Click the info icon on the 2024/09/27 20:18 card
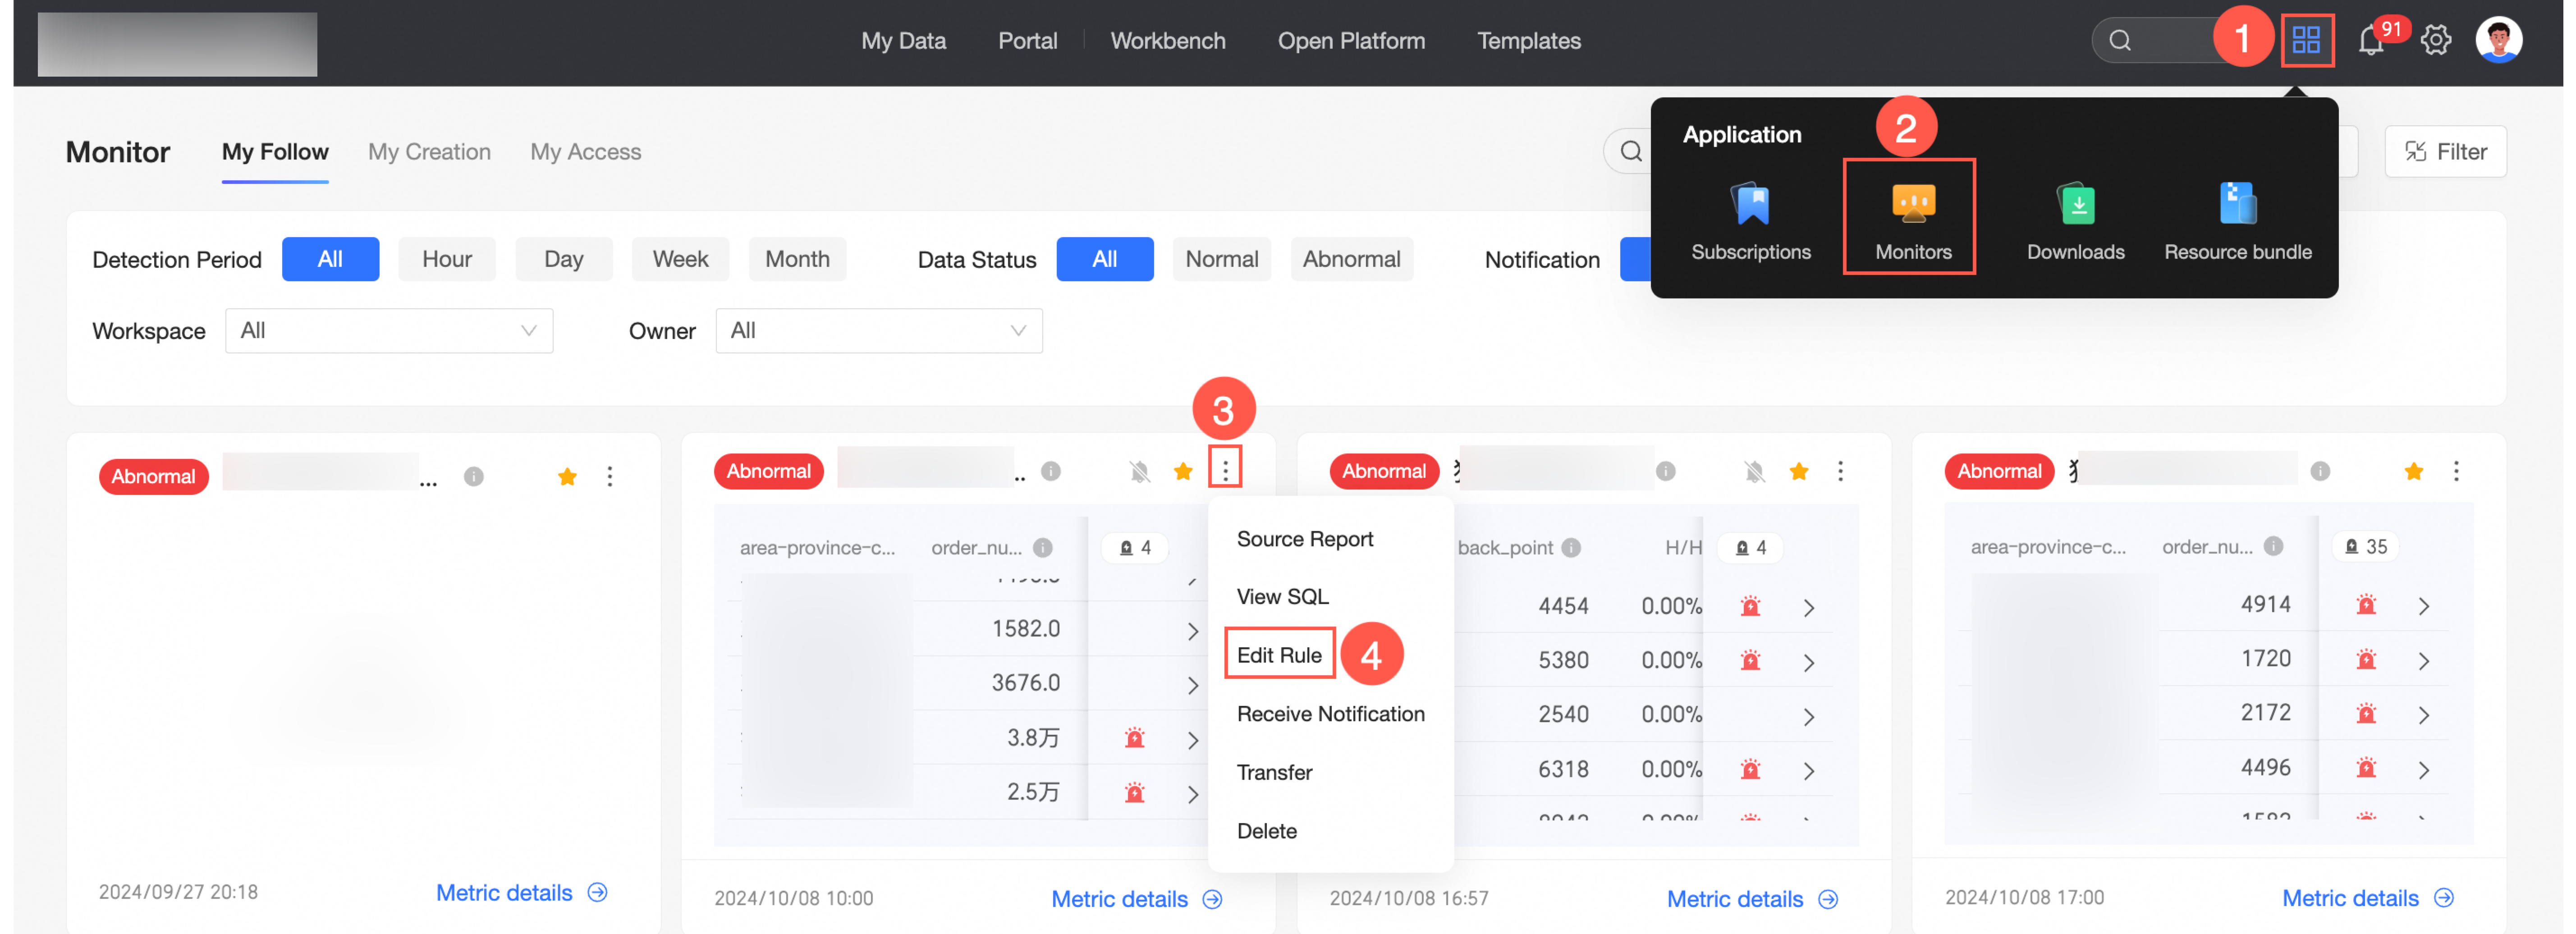2576x934 pixels. 474,477
